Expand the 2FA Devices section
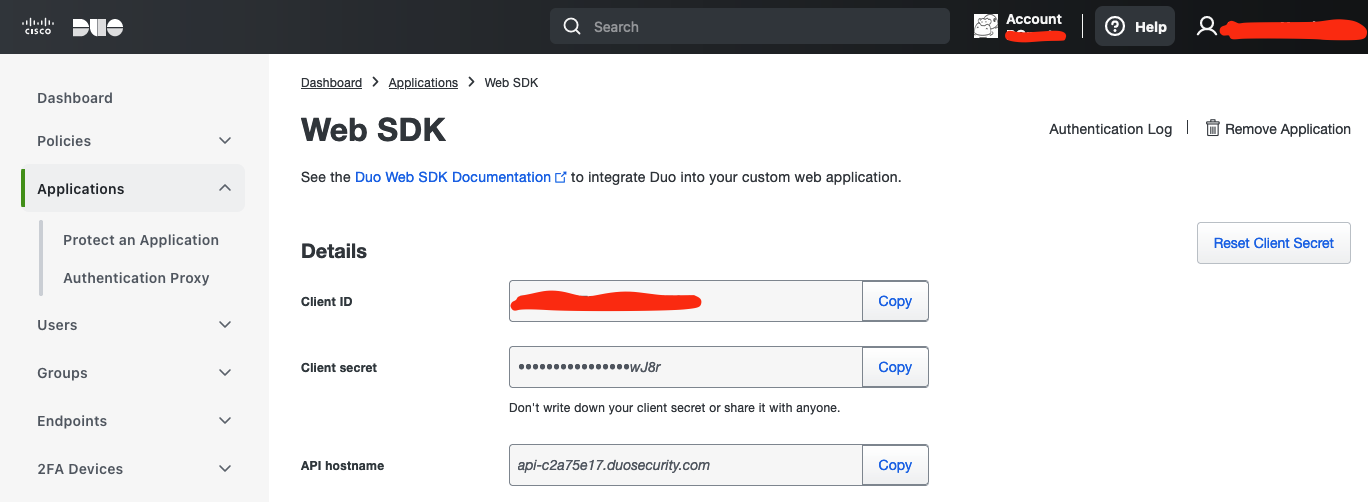Viewport: 1368px width, 502px height. [x=225, y=469]
